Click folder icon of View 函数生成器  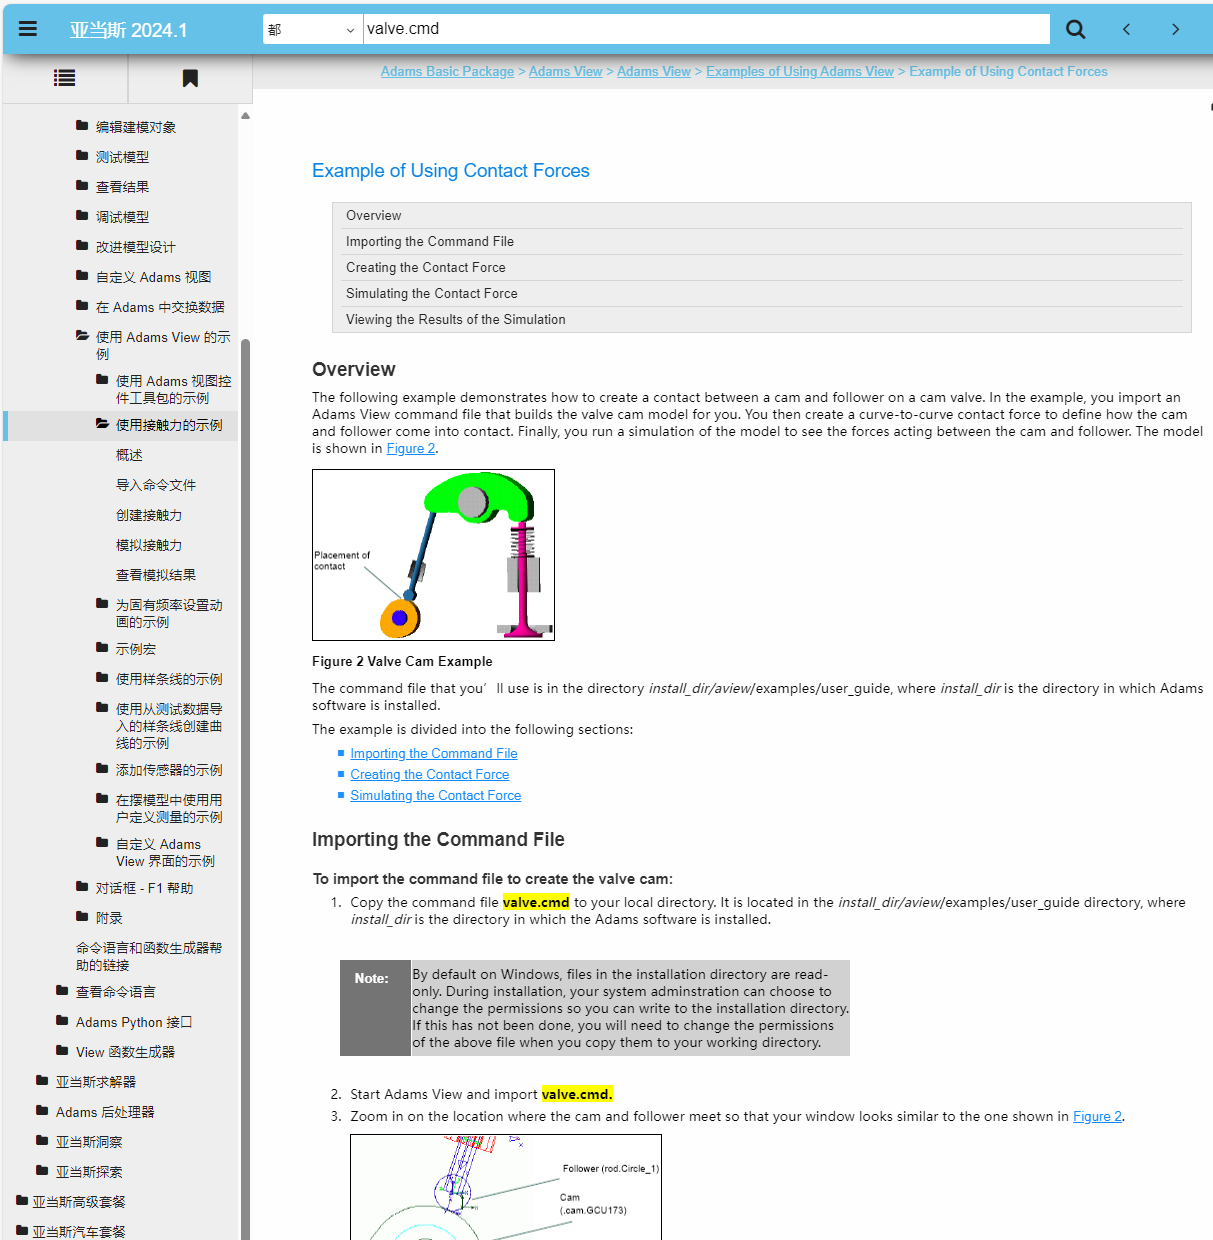tap(62, 1051)
